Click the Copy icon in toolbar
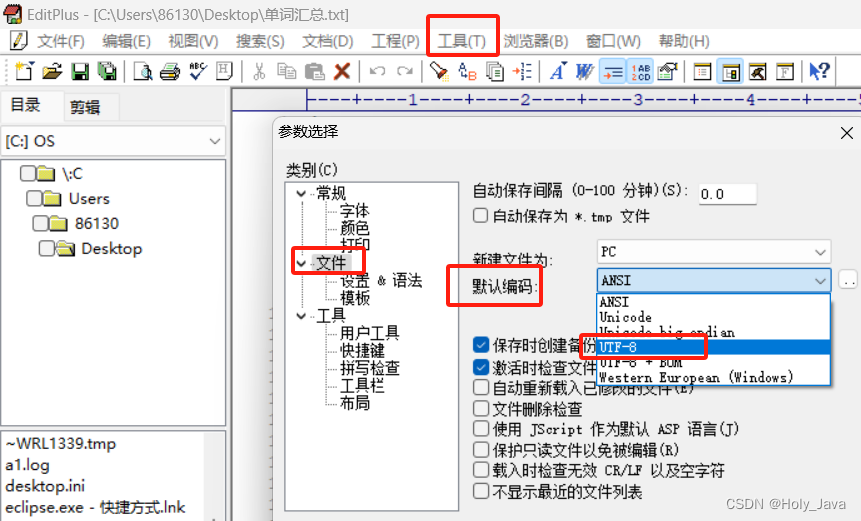Screen dimensions: 861x521 (x=286, y=71)
